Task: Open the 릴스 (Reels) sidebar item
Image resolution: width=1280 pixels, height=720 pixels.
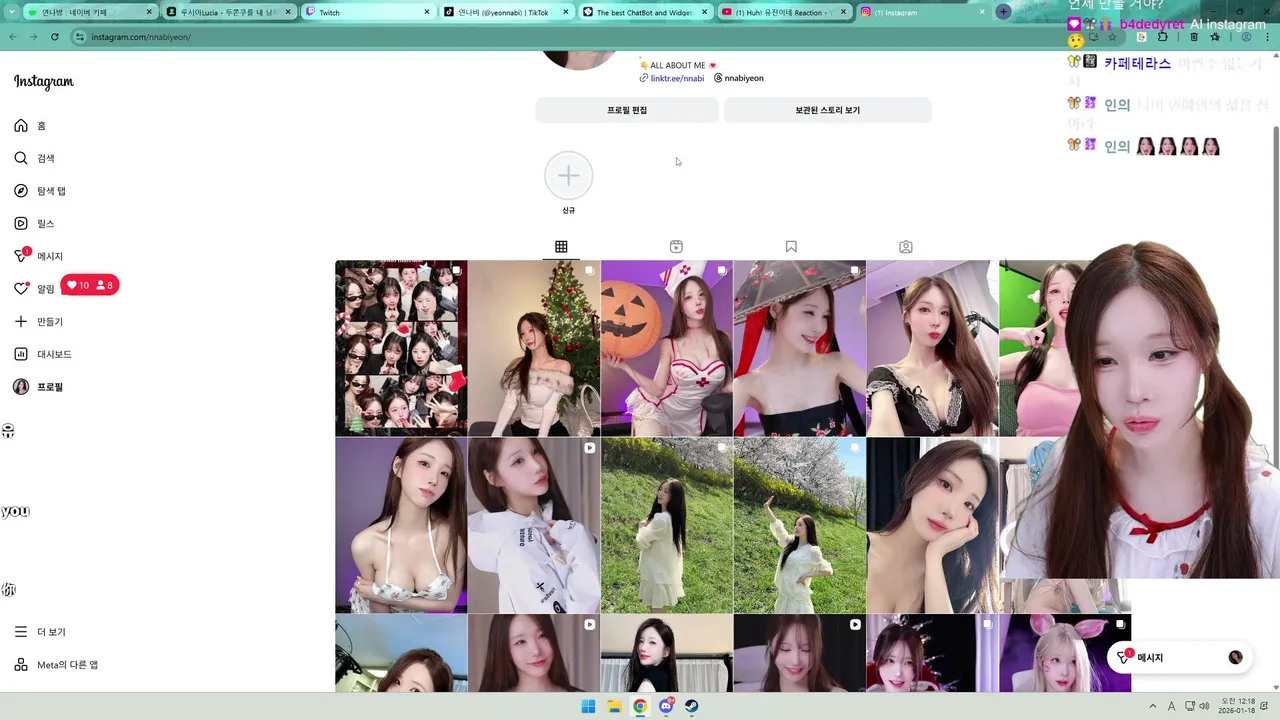Action: point(34,224)
